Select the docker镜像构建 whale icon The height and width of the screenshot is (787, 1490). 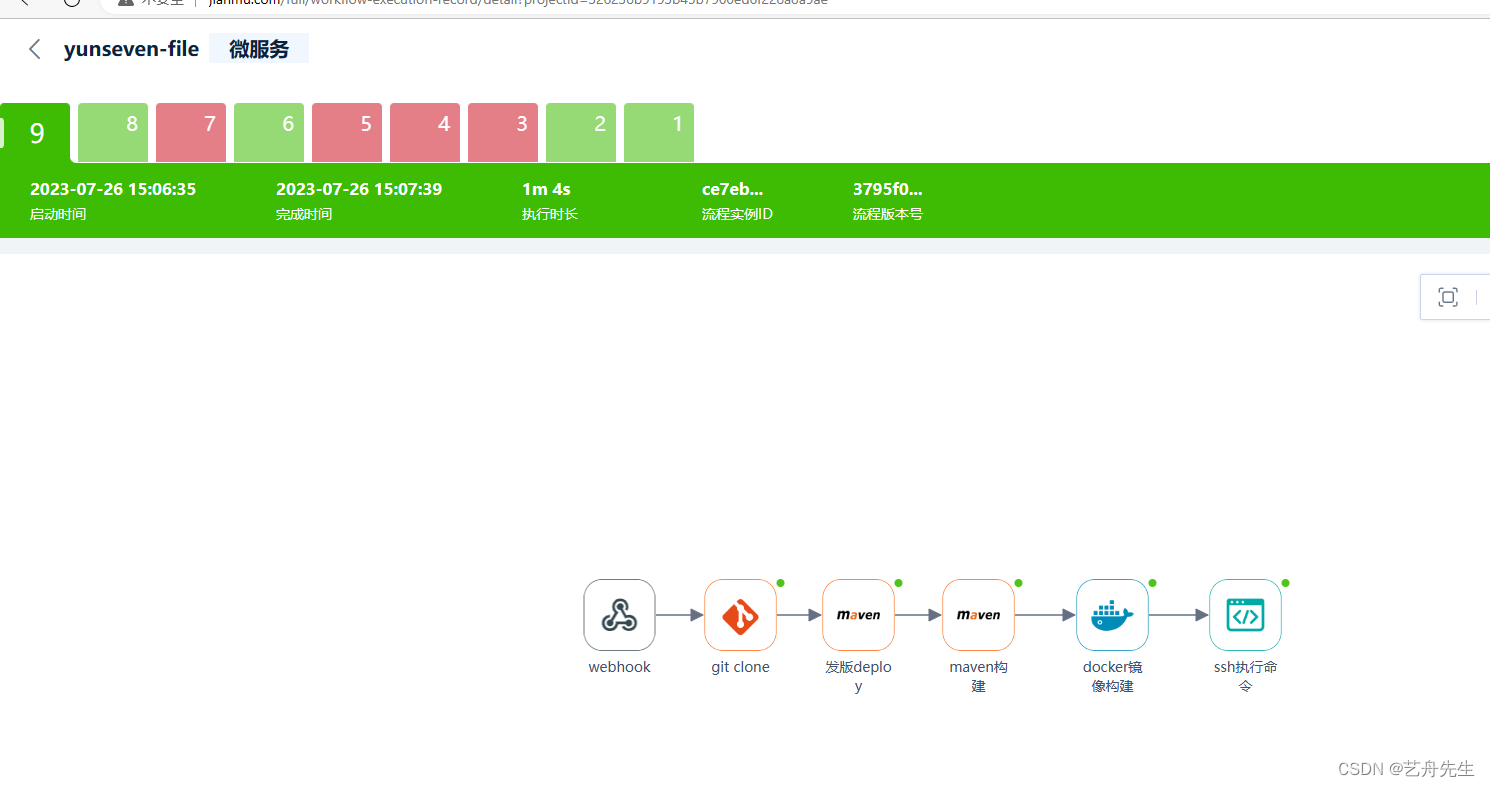pos(1112,615)
